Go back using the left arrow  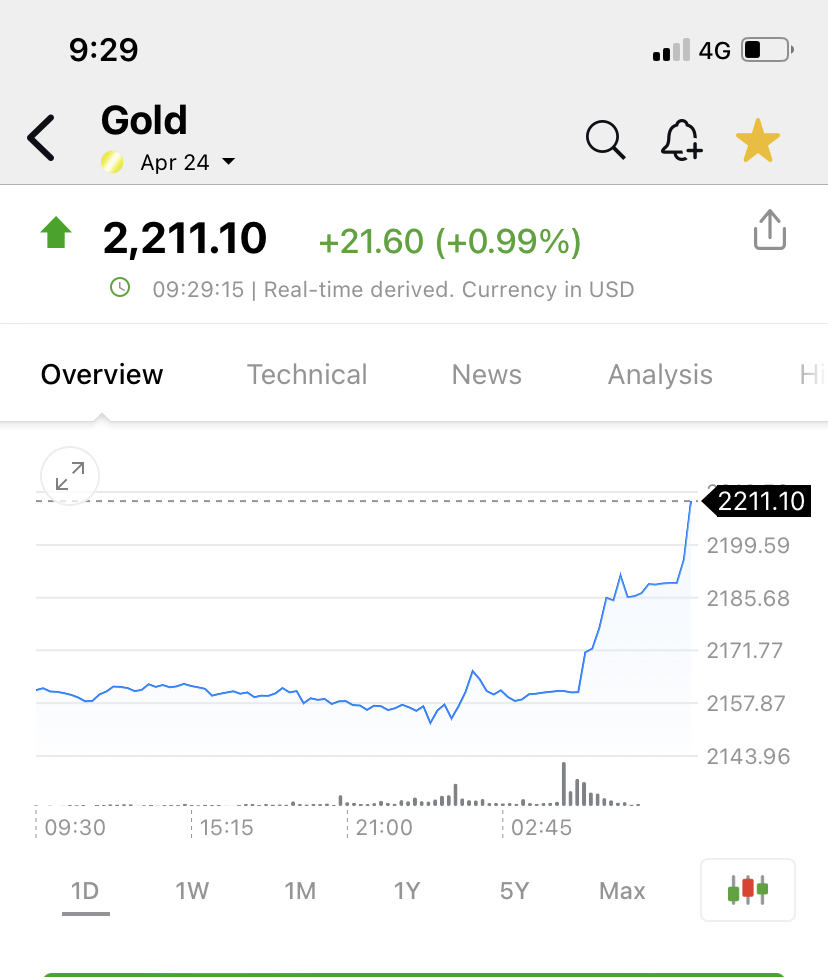pos(41,138)
